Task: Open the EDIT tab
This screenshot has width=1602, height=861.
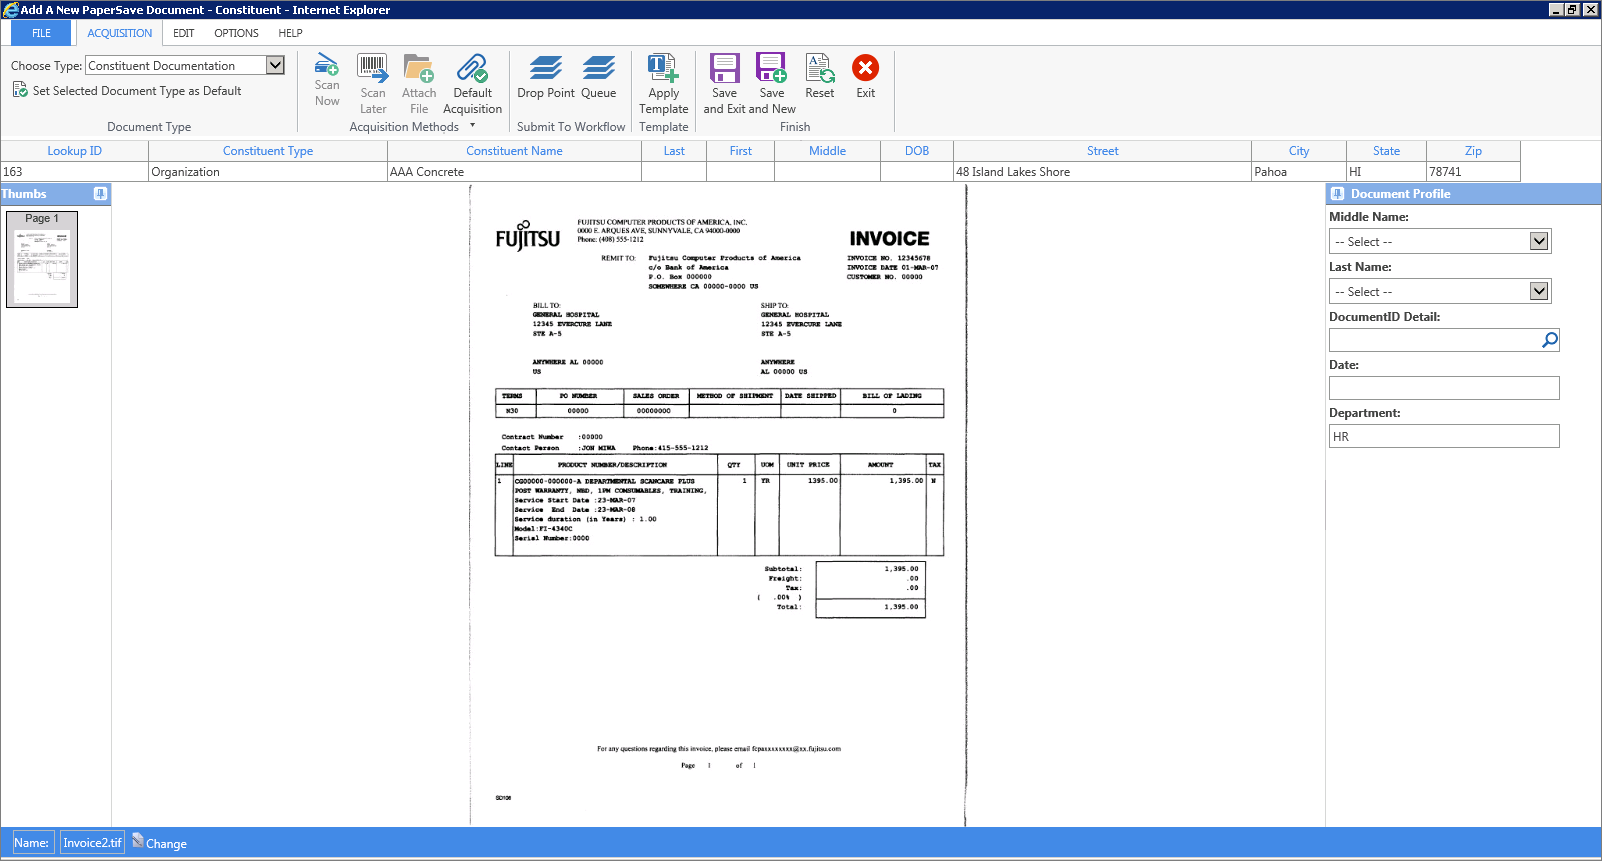Action: (184, 33)
